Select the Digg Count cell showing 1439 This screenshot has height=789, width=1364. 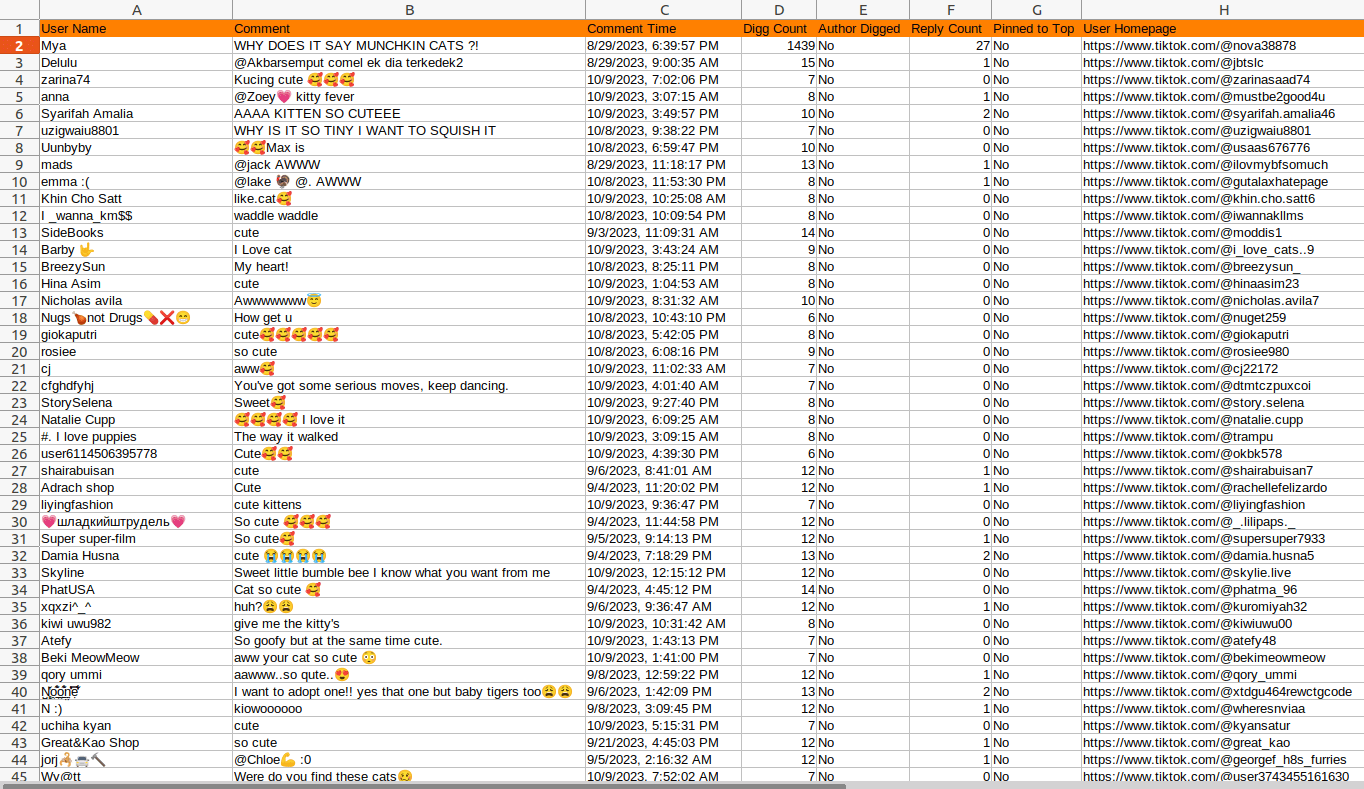click(800, 46)
